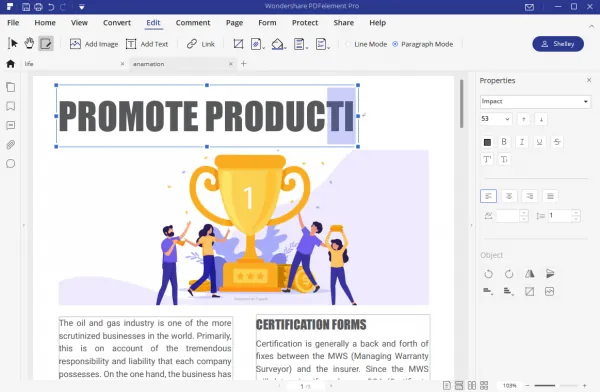
Task: Toggle Italic formatting
Action: tap(522, 142)
